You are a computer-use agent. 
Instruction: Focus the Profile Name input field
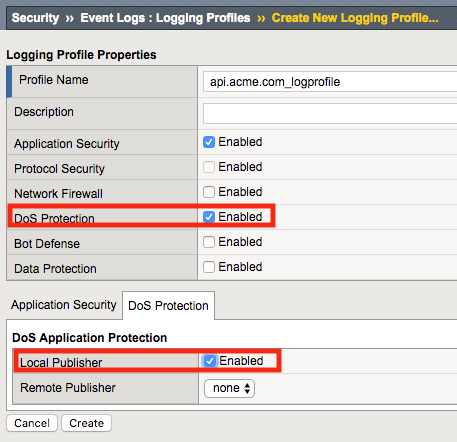click(x=330, y=82)
